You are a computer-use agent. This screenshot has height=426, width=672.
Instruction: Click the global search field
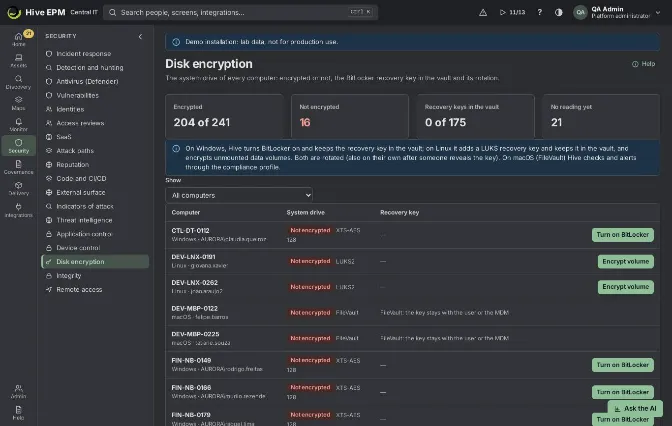click(240, 12)
